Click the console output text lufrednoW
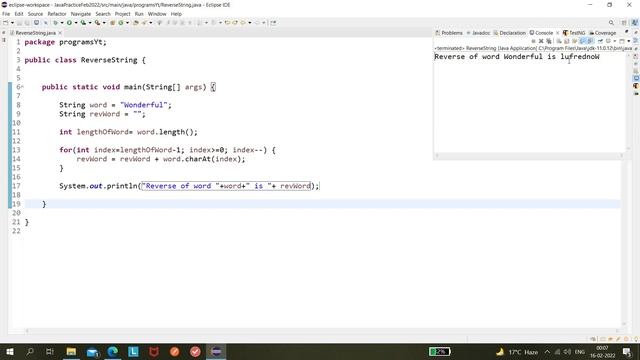The image size is (640, 360). coord(580,57)
